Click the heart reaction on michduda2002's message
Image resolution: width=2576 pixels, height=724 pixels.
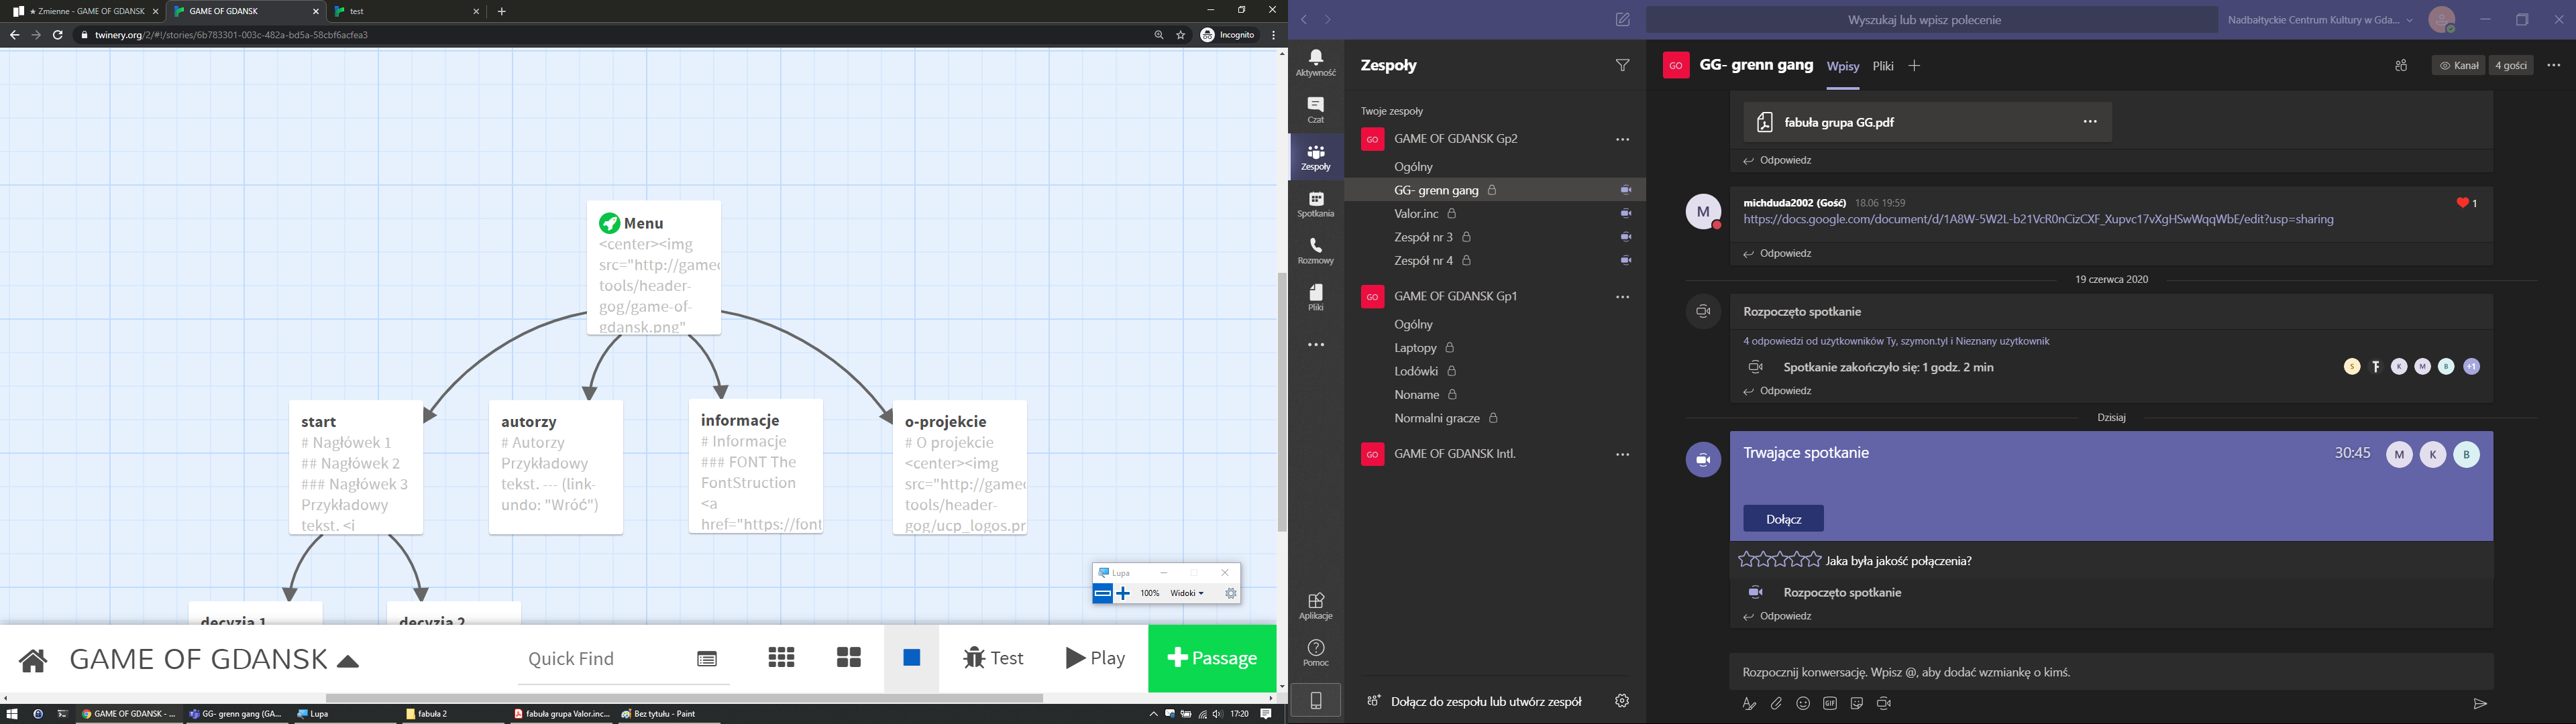click(2462, 203)
